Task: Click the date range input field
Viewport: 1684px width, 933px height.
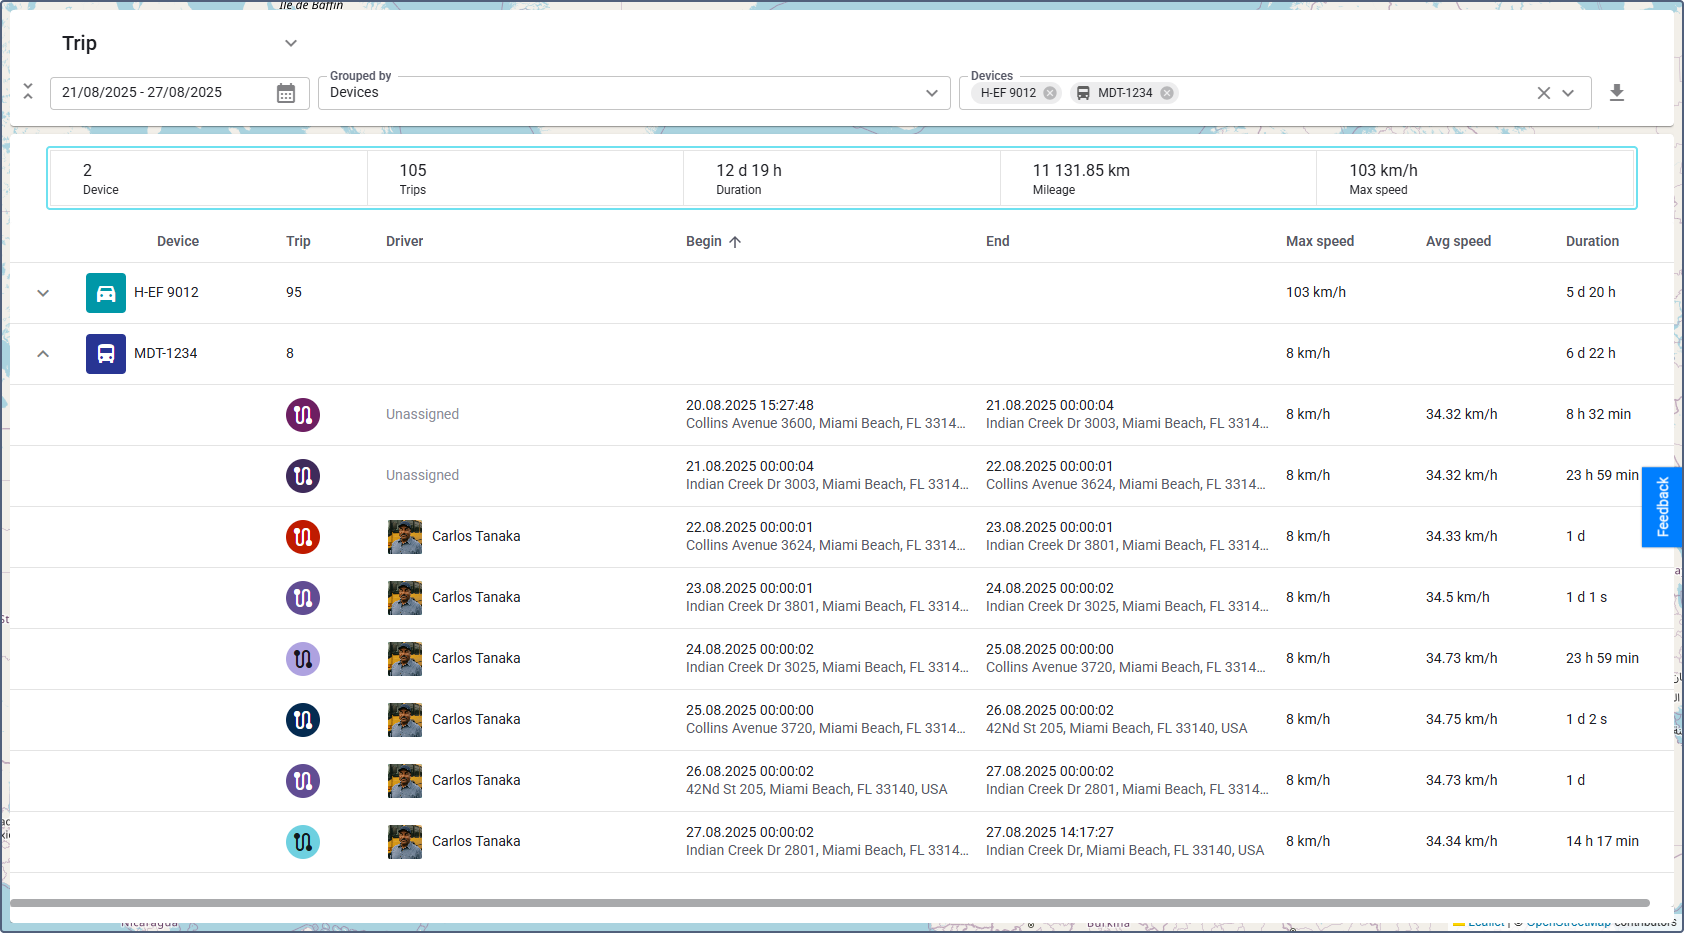Action: click(x=160, y=93)
